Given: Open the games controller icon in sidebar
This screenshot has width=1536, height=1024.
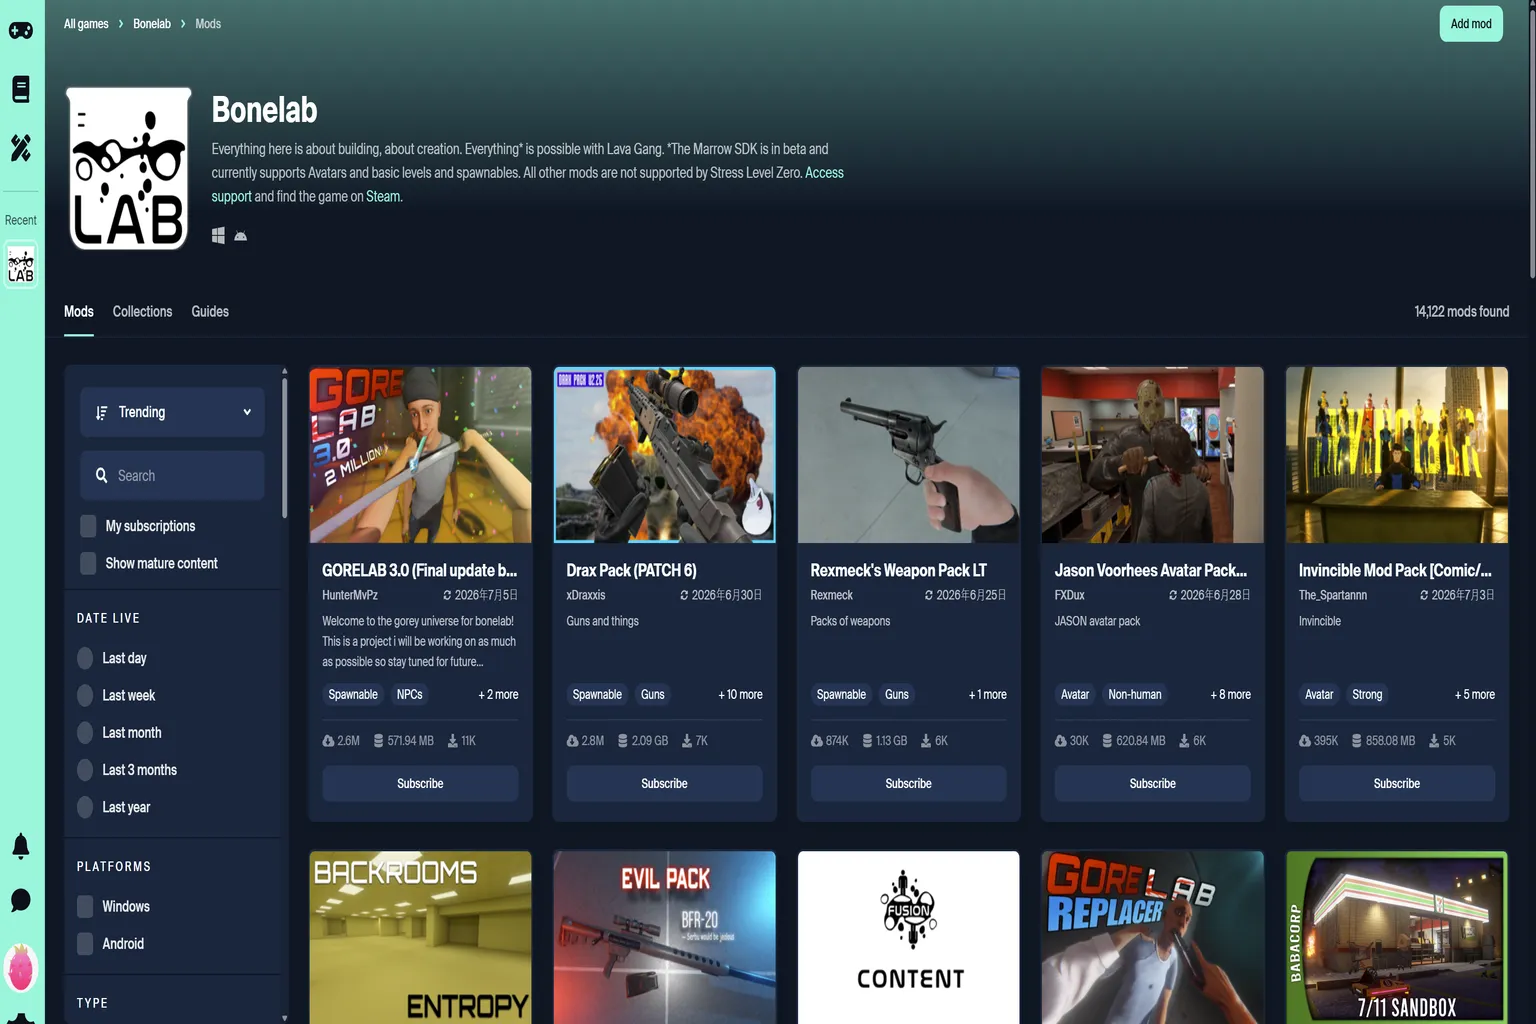Looking at the screenshot, I should click(21, 30).
